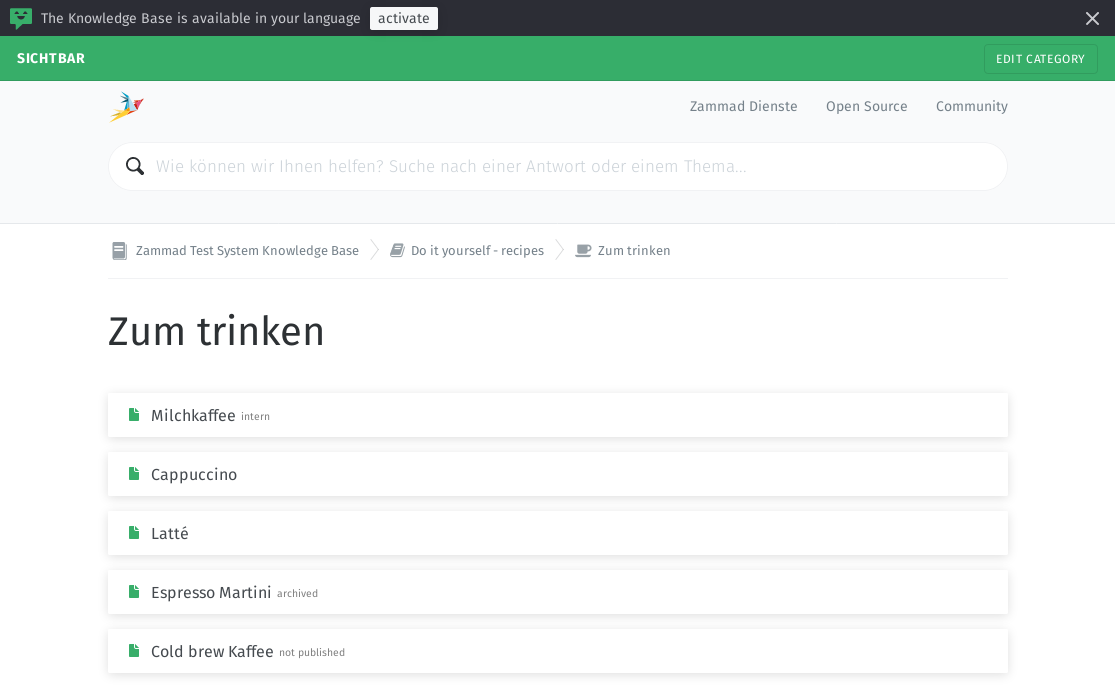
Task: Open the Edit Category button
Action: 1040,59
